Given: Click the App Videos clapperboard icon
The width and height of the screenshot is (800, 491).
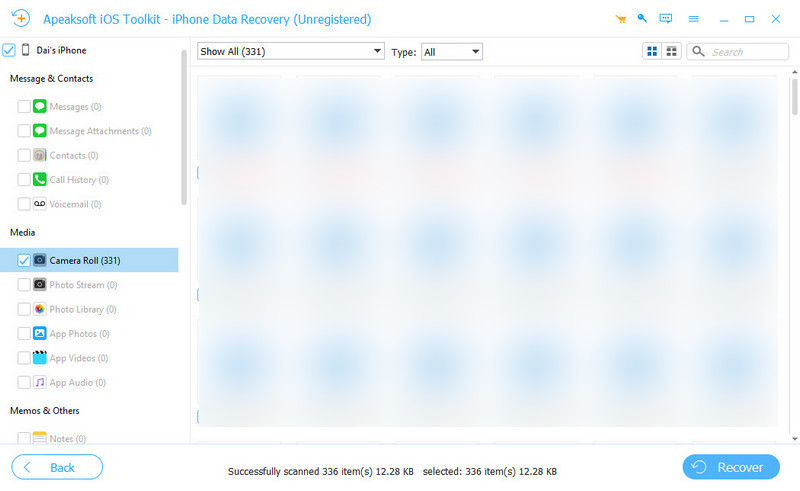Looking at the screenshot, I should click(x=40, y=357).
